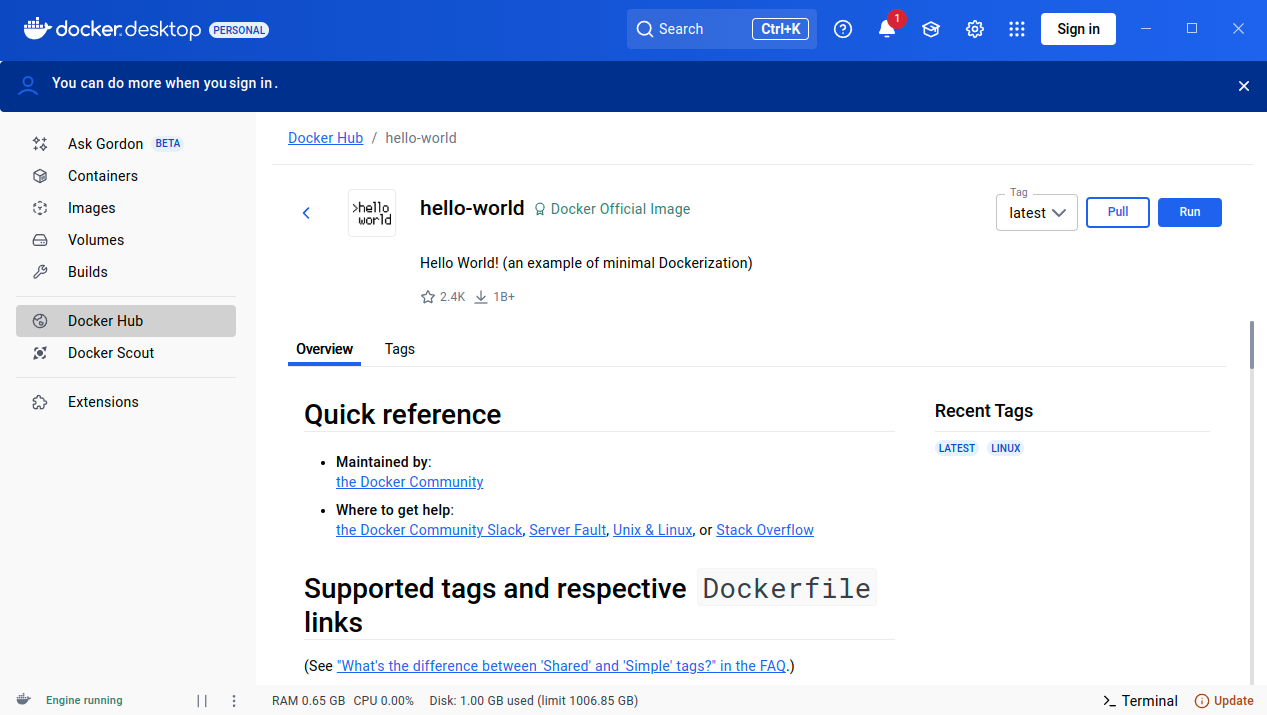
Task: Open the help question mark menu
Action: 842,29
